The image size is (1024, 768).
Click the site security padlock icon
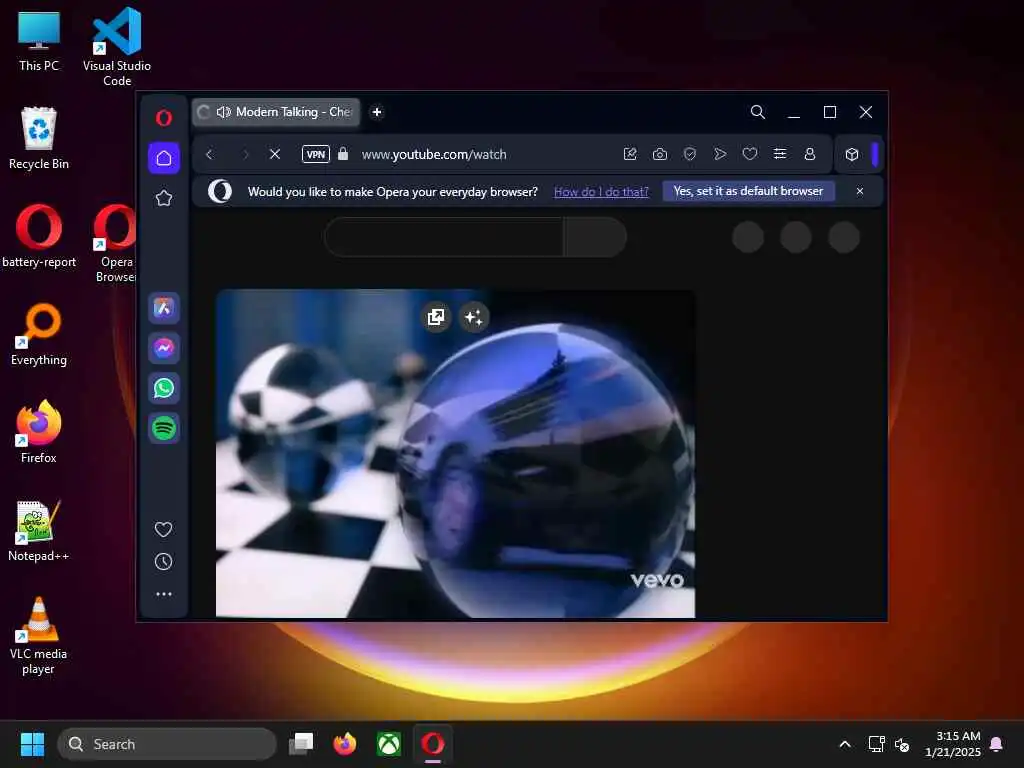coord(343,154)
